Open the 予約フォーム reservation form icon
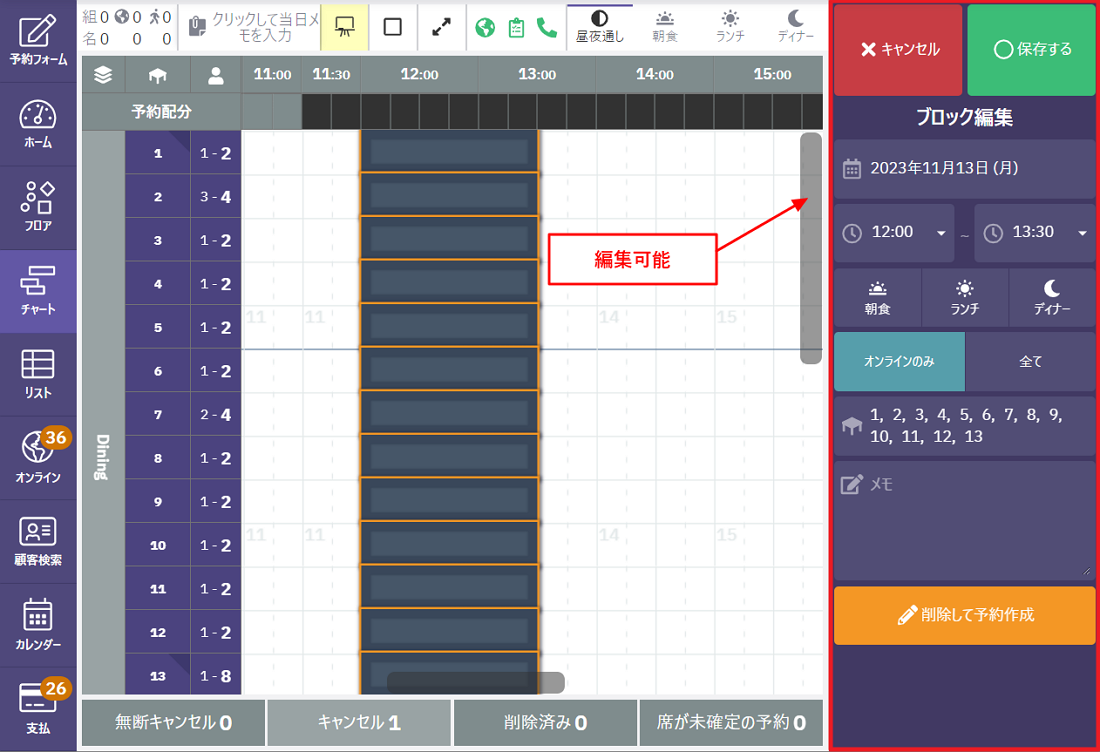Screen dimensions: 1100x752 [x=38, y=41]
